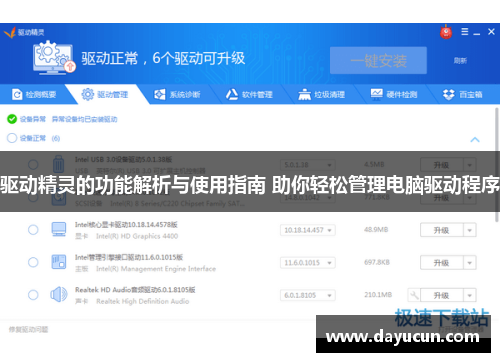Switch to the 检测概要 tab

pos(34,95)
